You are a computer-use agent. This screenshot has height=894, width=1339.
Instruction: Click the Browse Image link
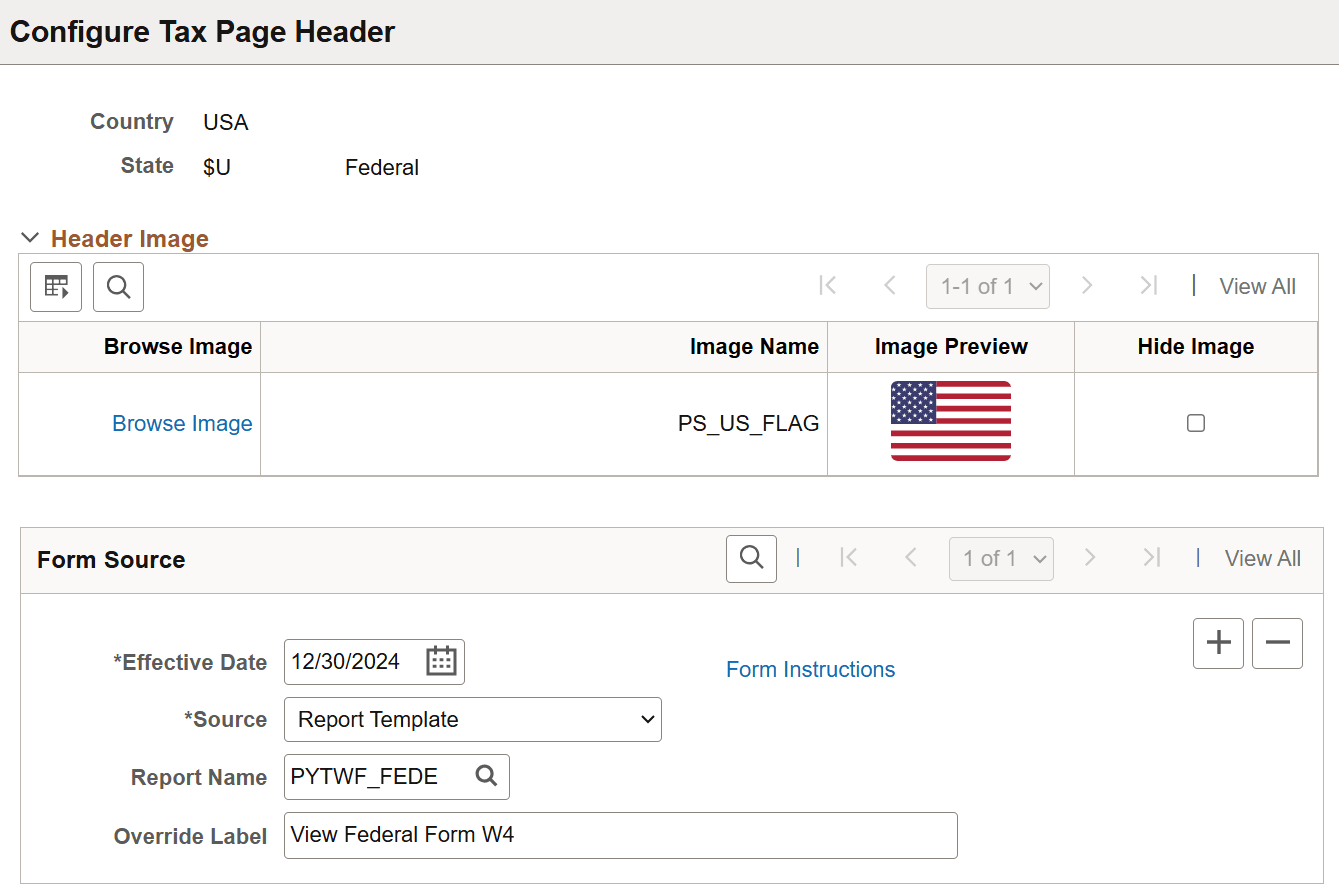(x=181, y=423)
